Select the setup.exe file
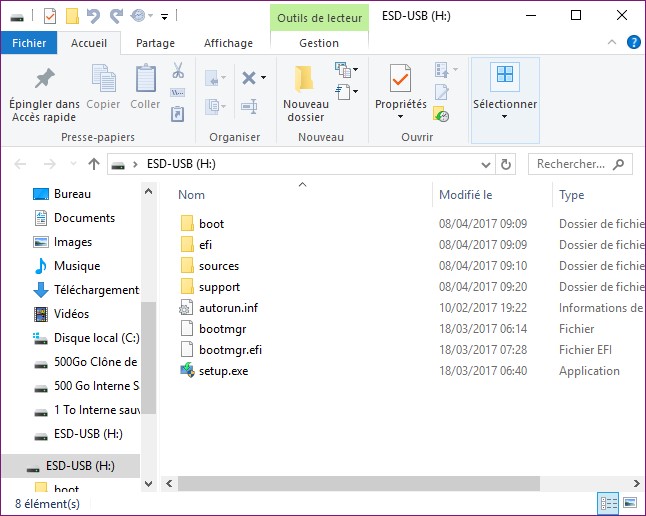 (223, 371)
